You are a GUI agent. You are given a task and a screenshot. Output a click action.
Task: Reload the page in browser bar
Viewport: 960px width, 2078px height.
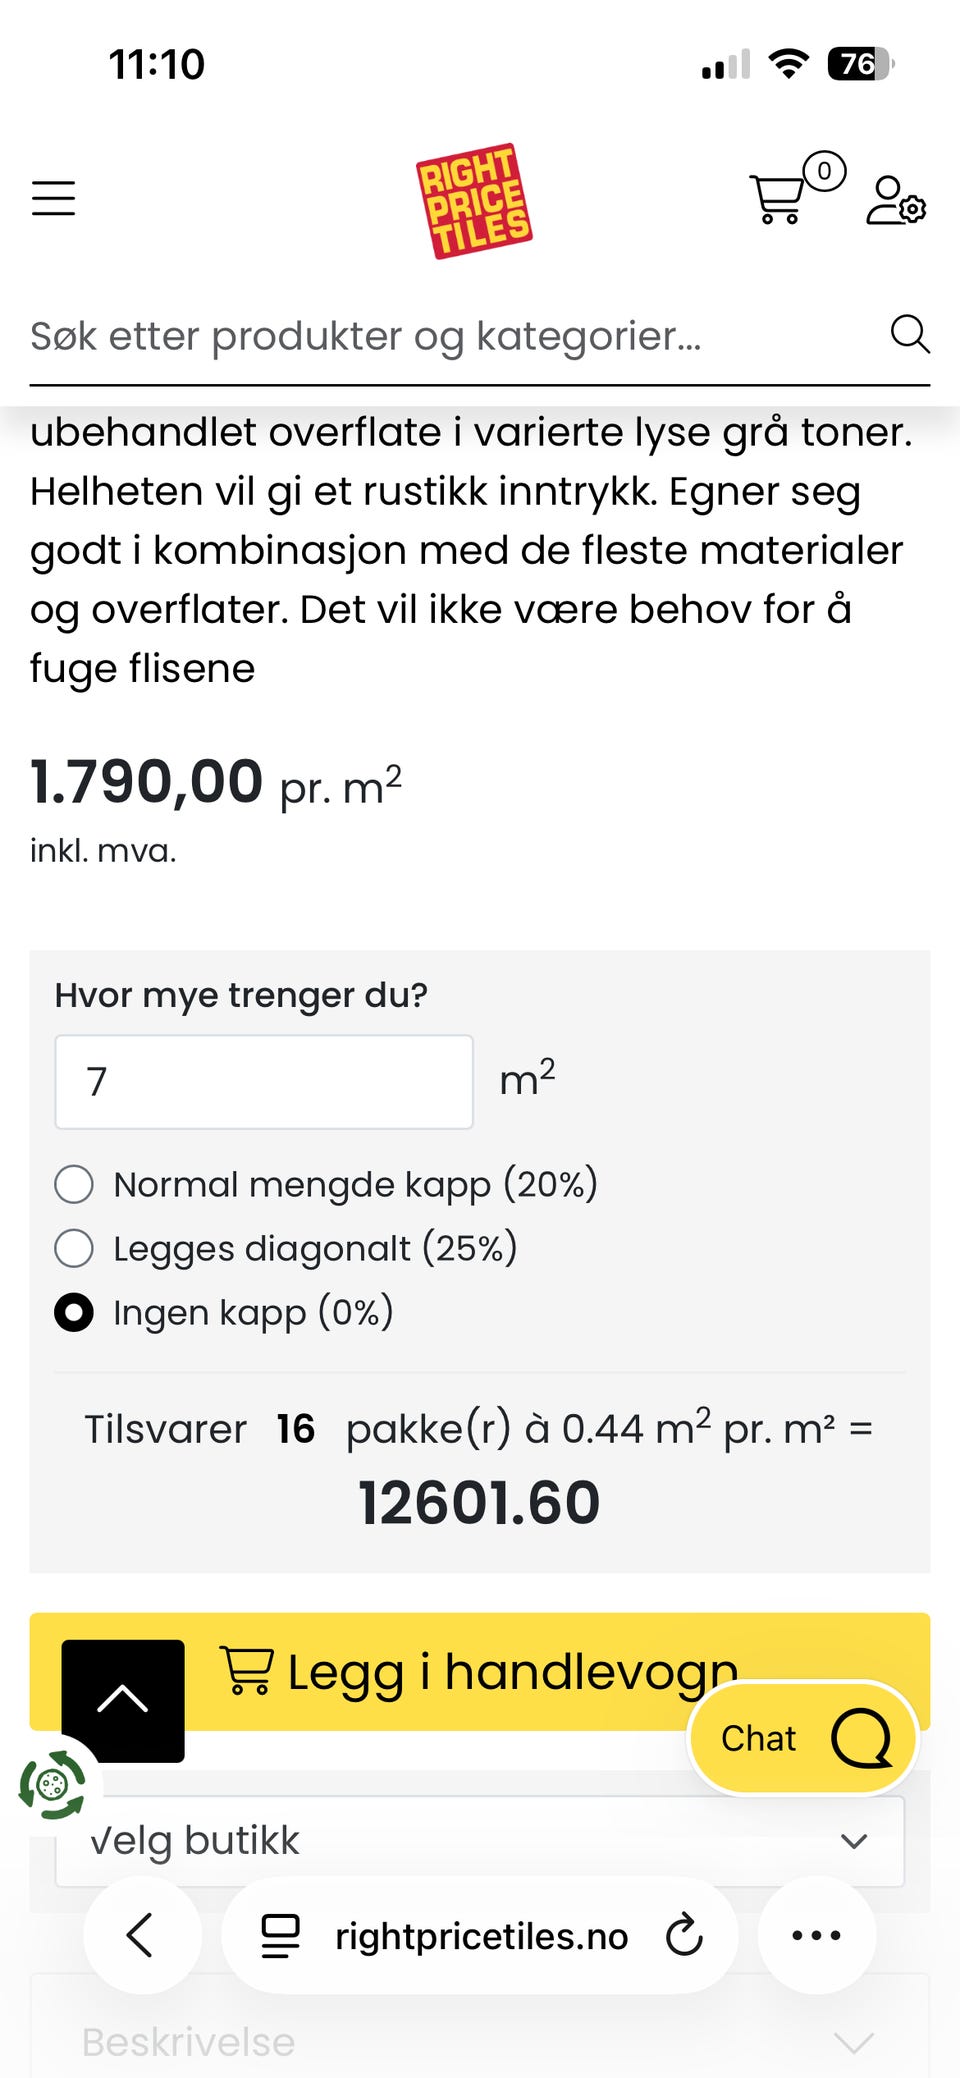[x=684, y=1935]
